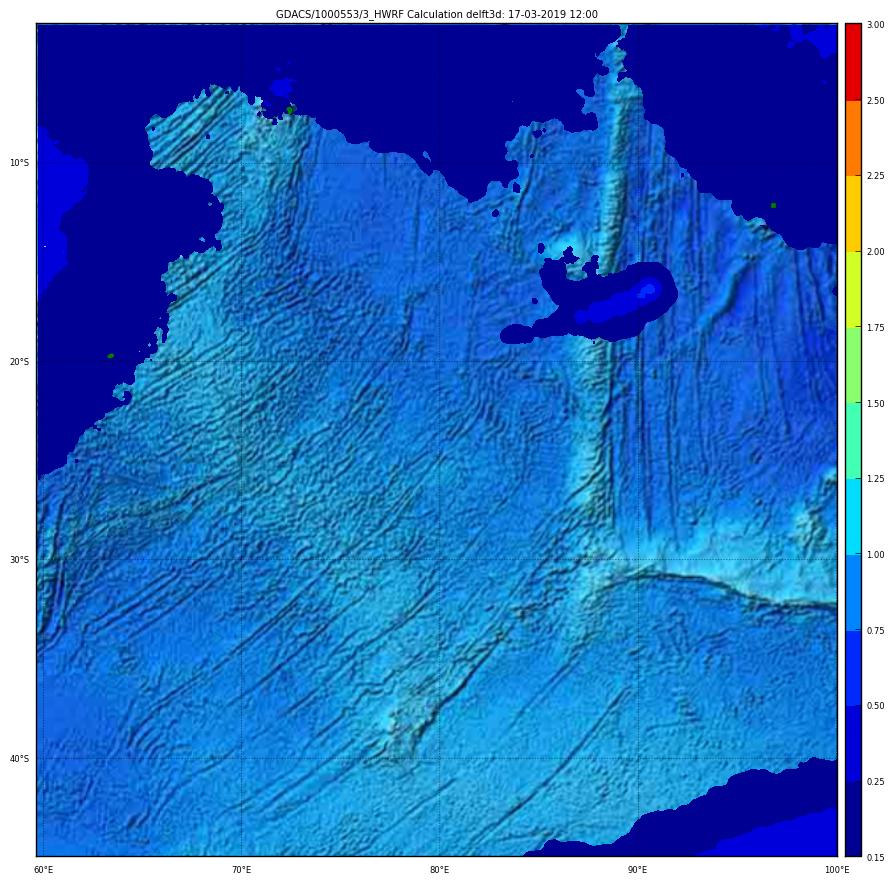Image resolution: width=895 pixels, height=883 pixels.
Task: Click the blue 0.50–0.75 colorbar segment
Action: (x=852, y=668)
